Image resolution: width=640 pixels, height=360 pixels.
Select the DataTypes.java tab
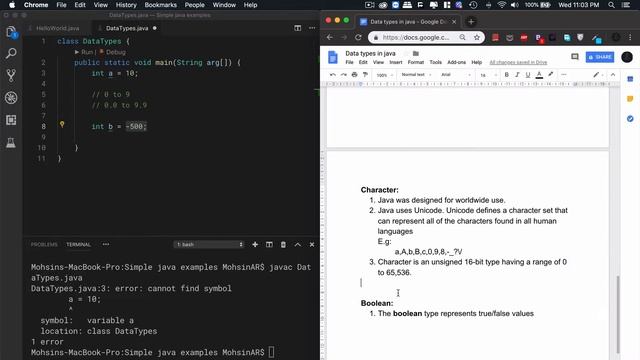tap(127, 28)
